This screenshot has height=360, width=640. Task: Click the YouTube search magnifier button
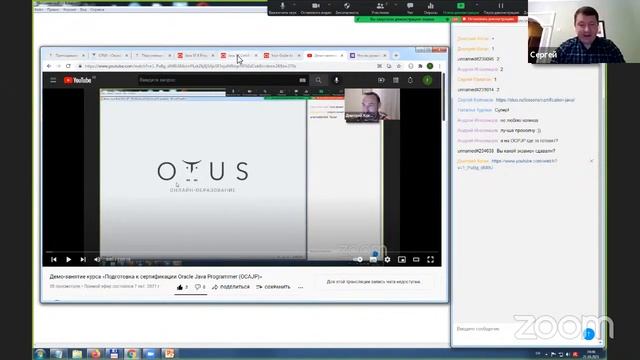tap(318, 80)
